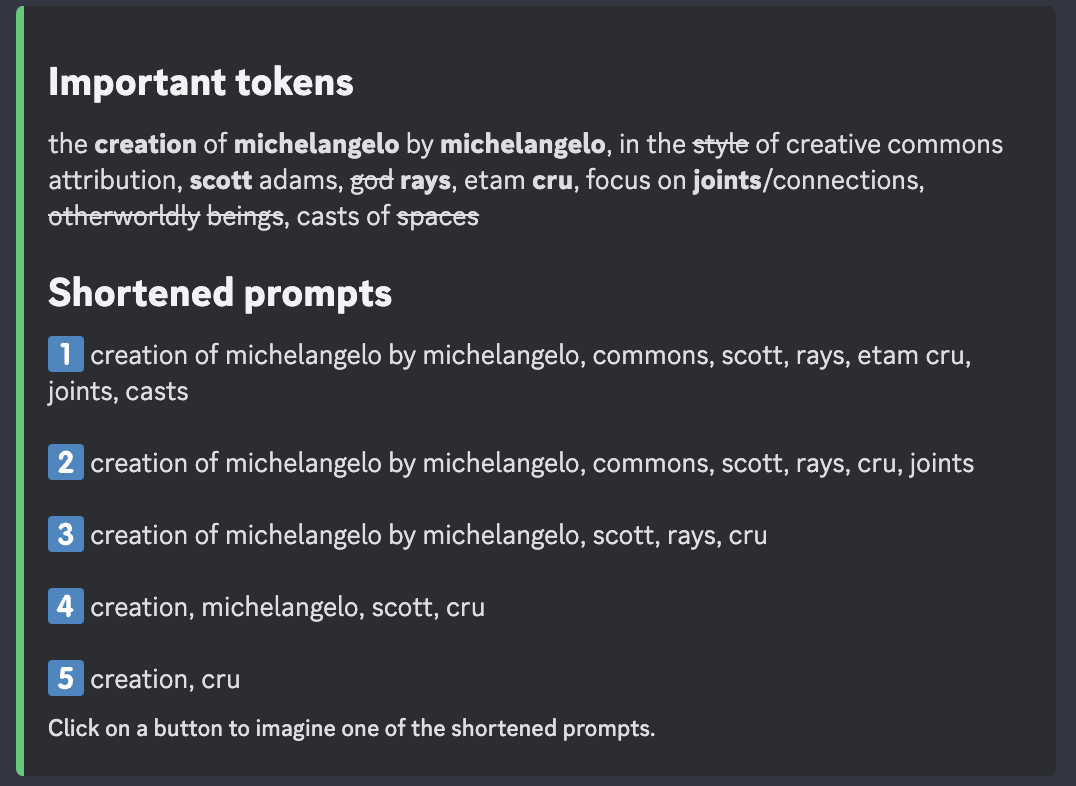Click the bold word "creation" in Important tokens
This screenshot has width=1076, height=786.
click(x=146, y=144)
